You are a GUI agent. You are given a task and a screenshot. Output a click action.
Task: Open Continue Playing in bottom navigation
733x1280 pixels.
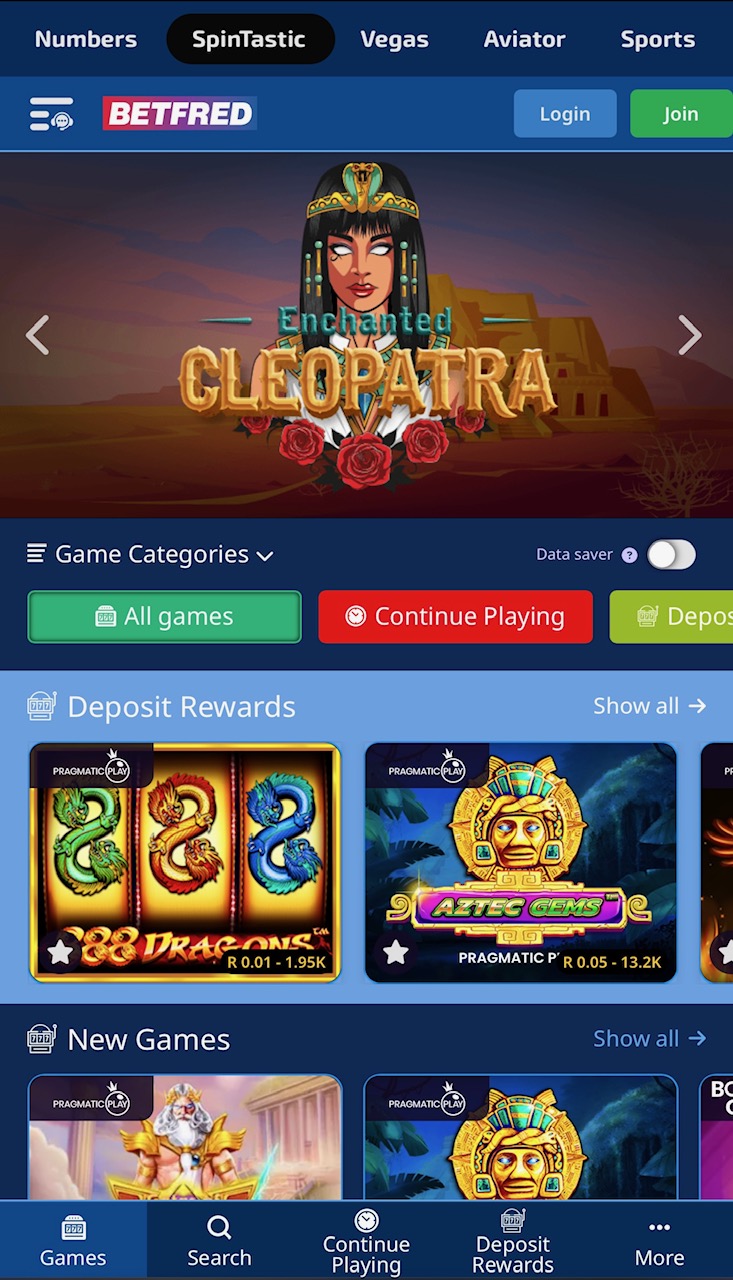[366, 1241]
